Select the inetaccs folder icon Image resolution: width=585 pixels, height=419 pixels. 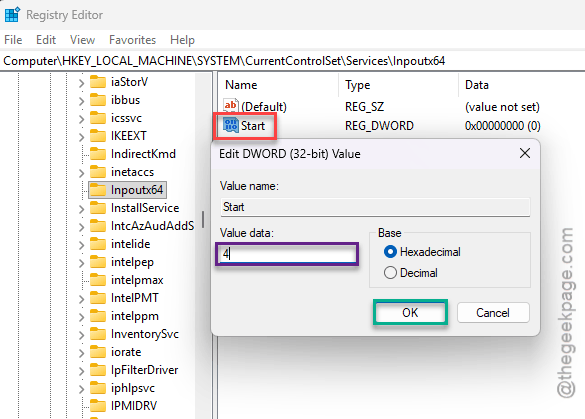[98, 172]
